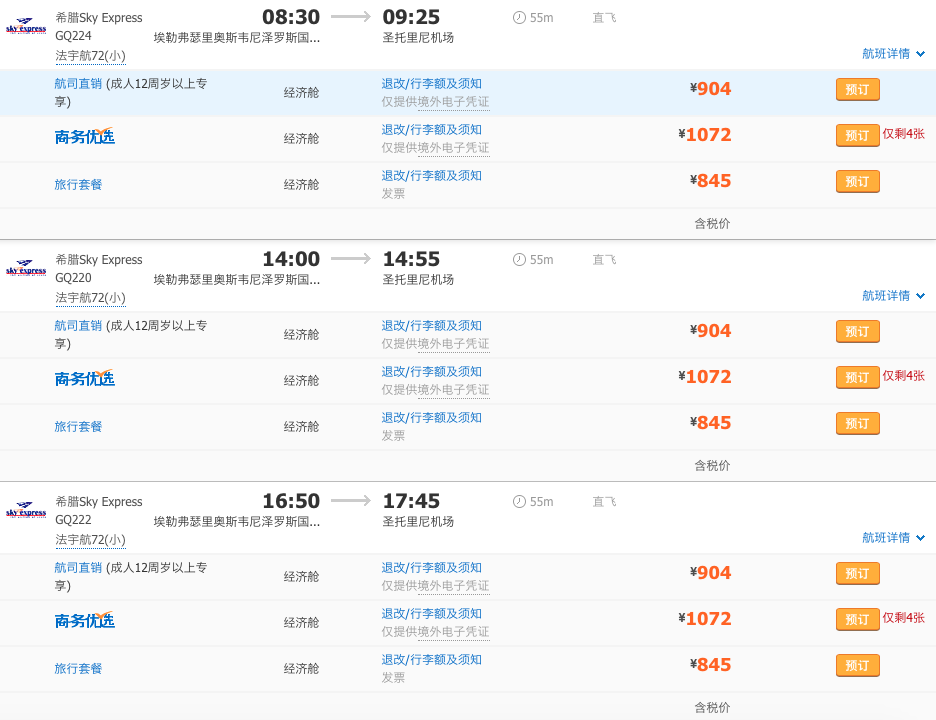Click the Sky Express logo for flight GQ224
Screen dimensions: 936x720
point(26,27)
